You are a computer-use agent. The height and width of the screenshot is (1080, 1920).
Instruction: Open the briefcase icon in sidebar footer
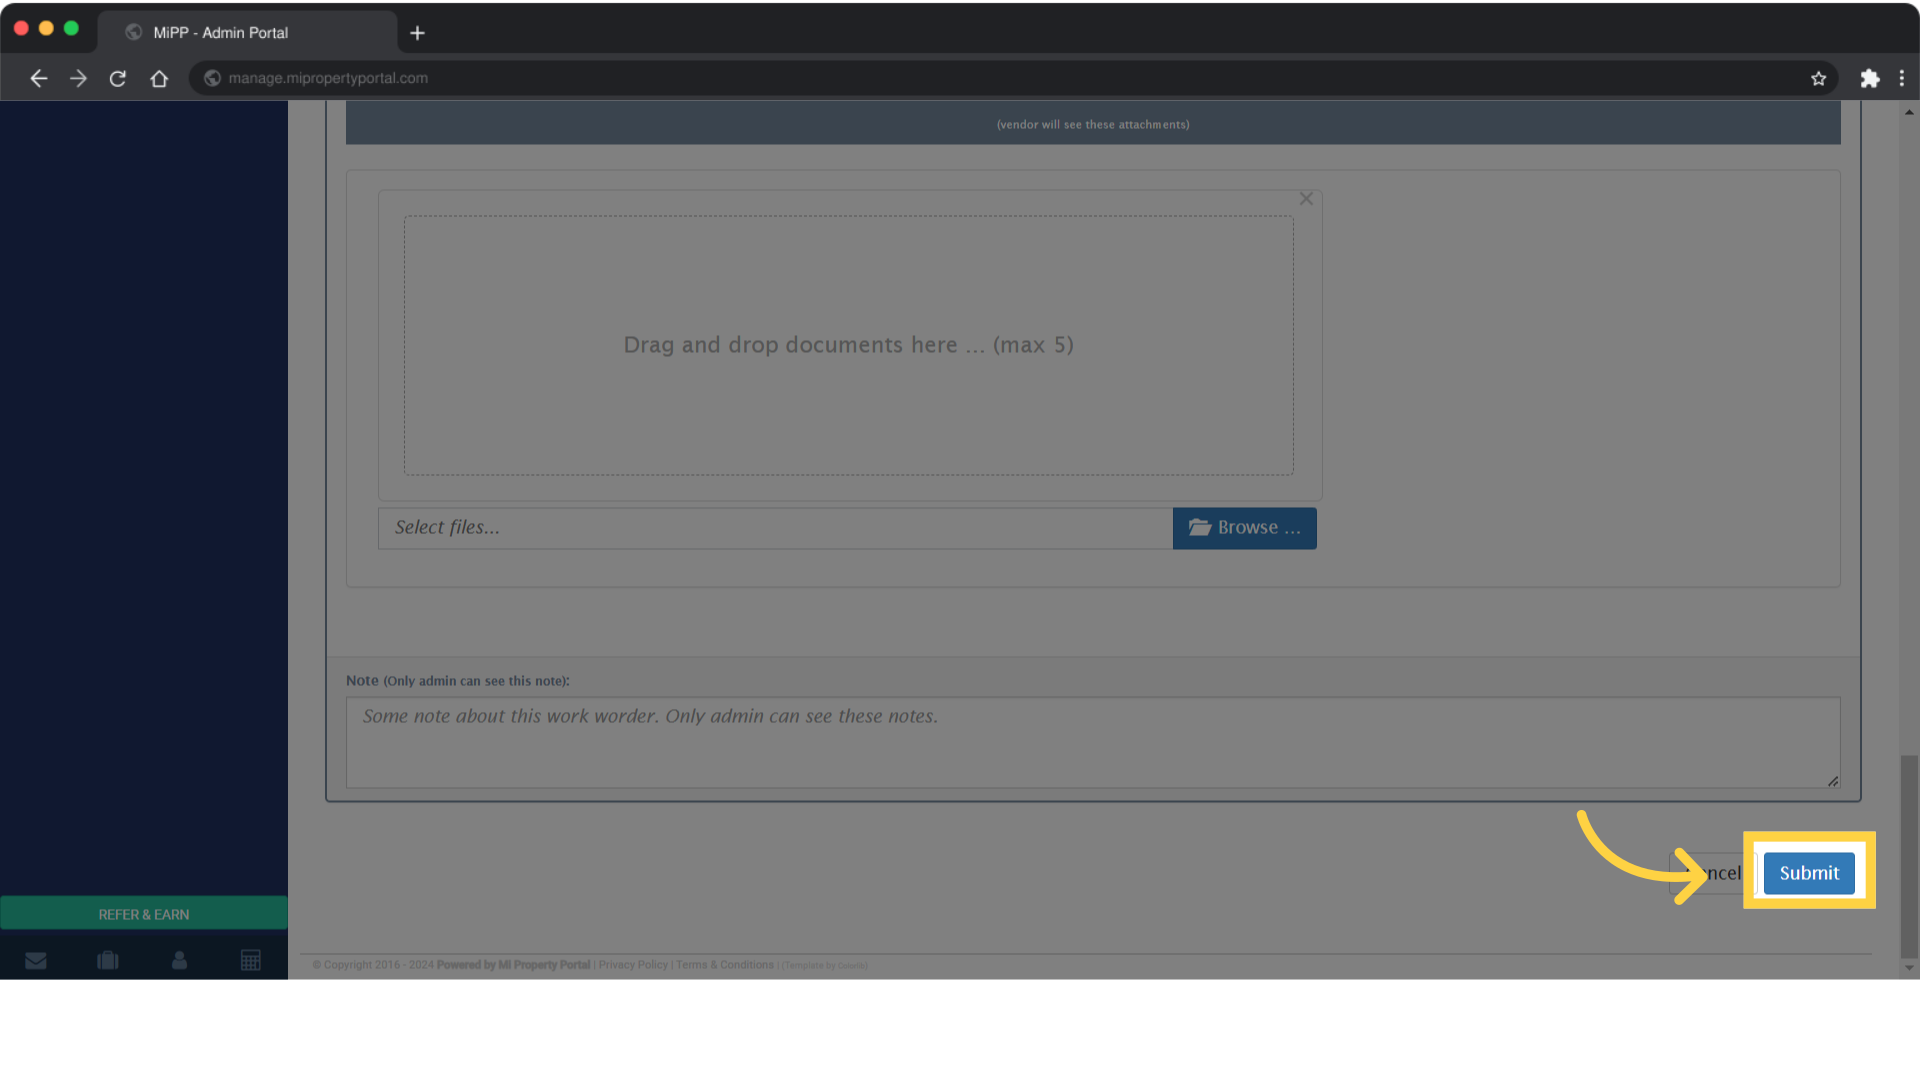pyautogui.click(x=108, y=961)
